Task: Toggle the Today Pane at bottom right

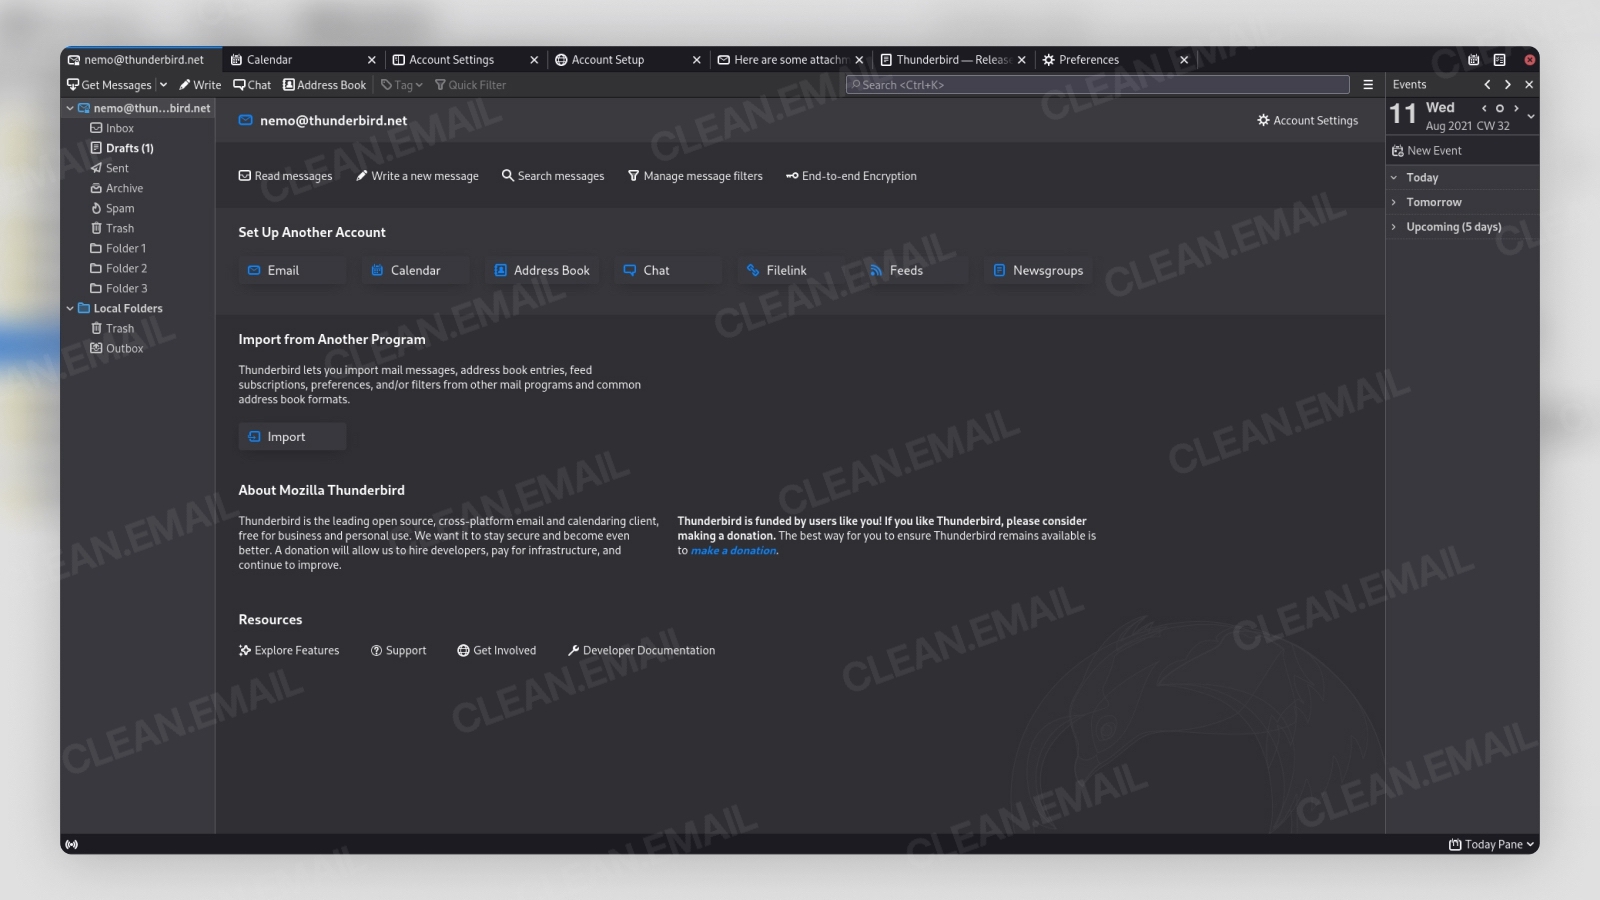Action: 1489,843
